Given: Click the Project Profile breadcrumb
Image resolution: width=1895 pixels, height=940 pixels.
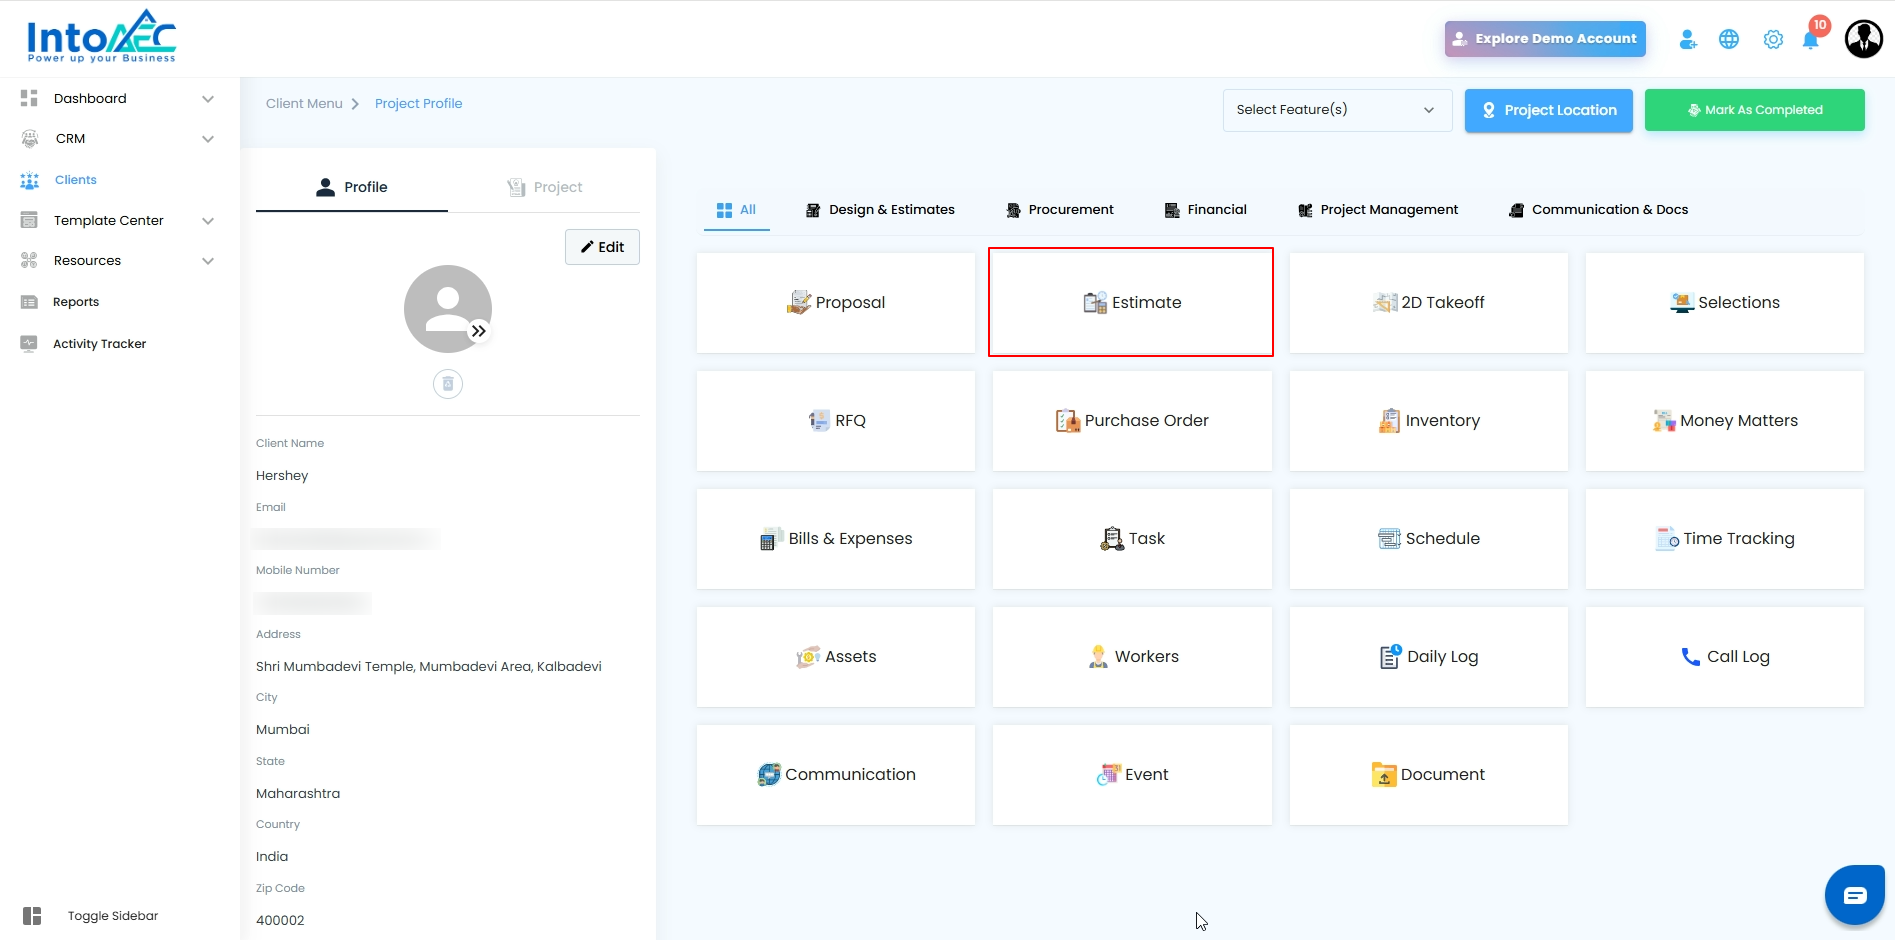Looking at the screenshot, I should click(x=418, y=104).
